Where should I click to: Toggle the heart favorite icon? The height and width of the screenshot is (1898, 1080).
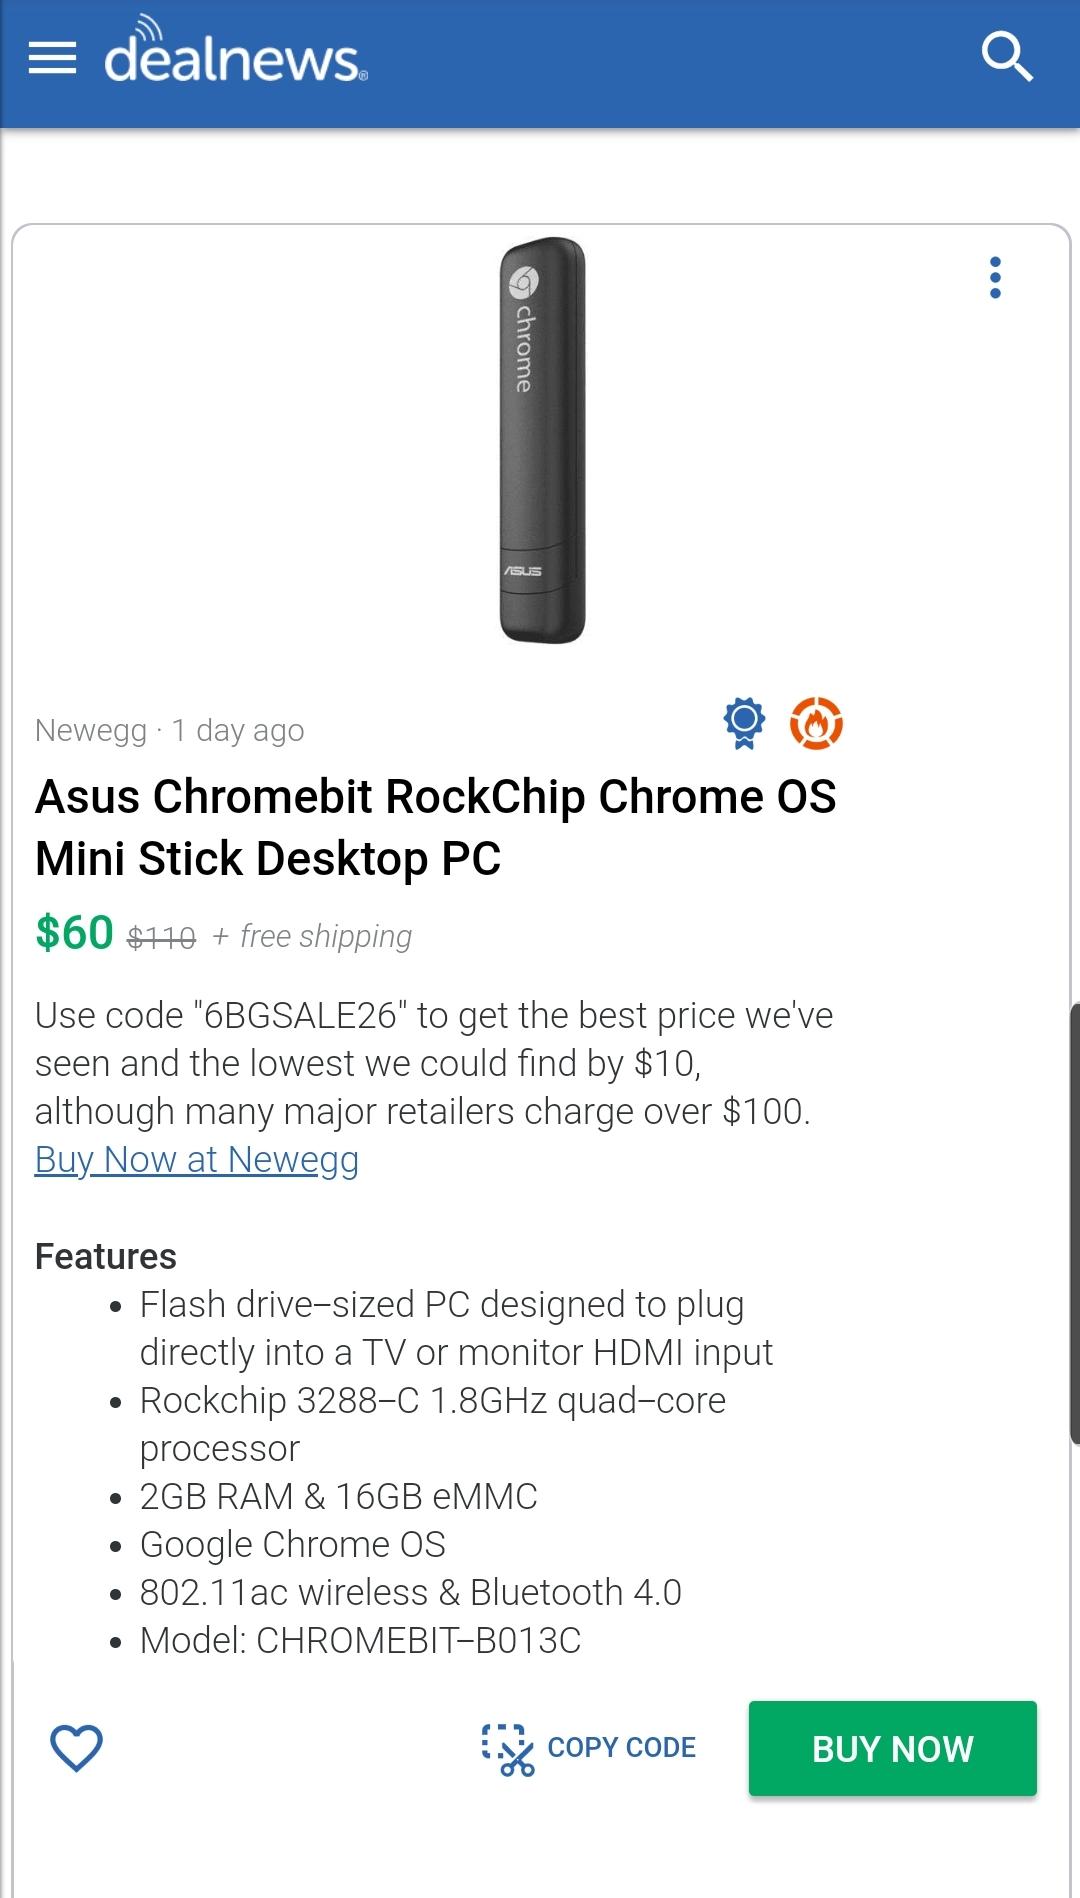point(77,1747)
